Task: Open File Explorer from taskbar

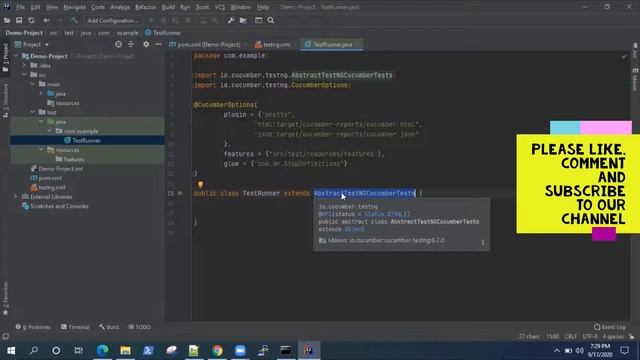Action: point(125,350)
